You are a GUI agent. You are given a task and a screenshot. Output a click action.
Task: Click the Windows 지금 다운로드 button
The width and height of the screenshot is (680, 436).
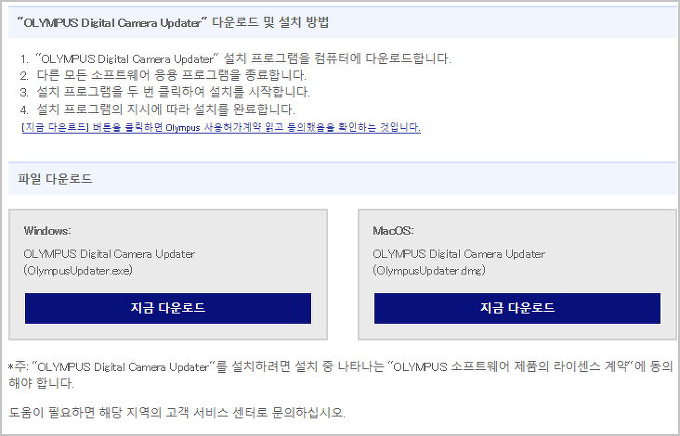[x=168, y=308]
